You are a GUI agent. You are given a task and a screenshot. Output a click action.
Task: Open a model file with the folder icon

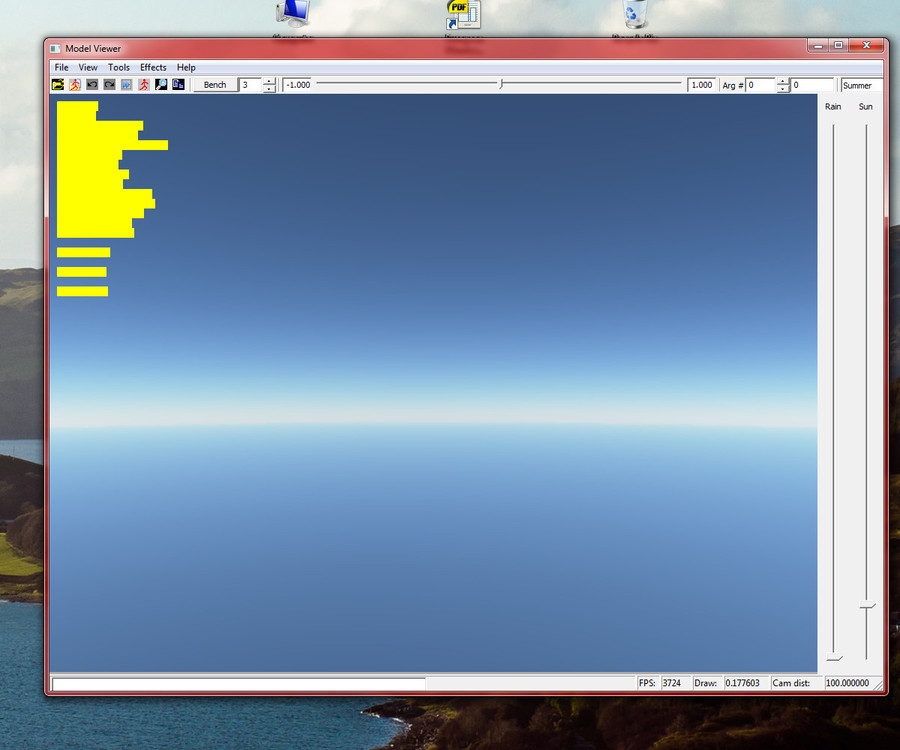pyautogui.click(x=56, y=85)
